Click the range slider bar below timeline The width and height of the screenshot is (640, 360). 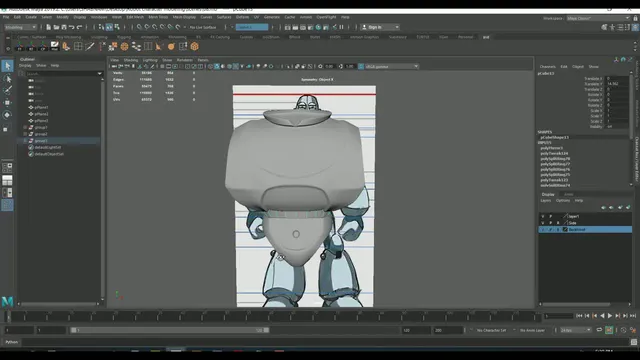point(169,330)
